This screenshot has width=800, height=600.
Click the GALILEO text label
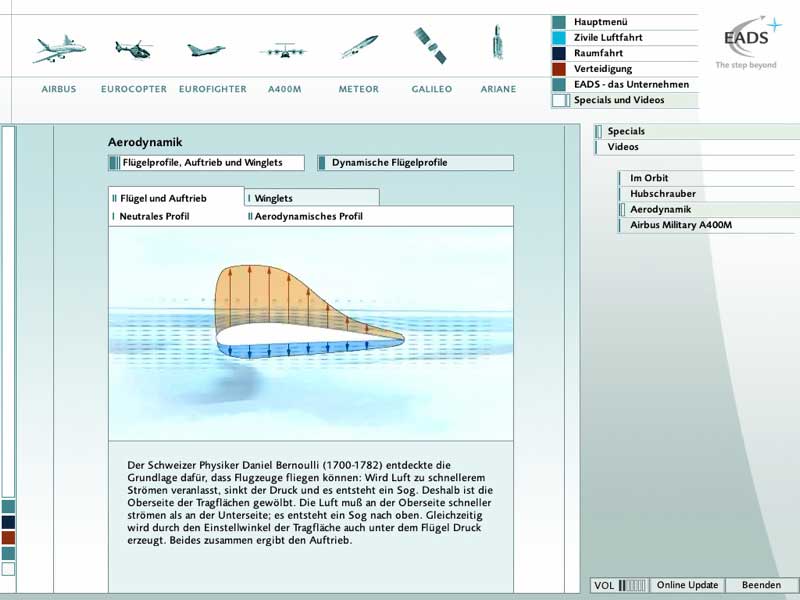(432, 89)
